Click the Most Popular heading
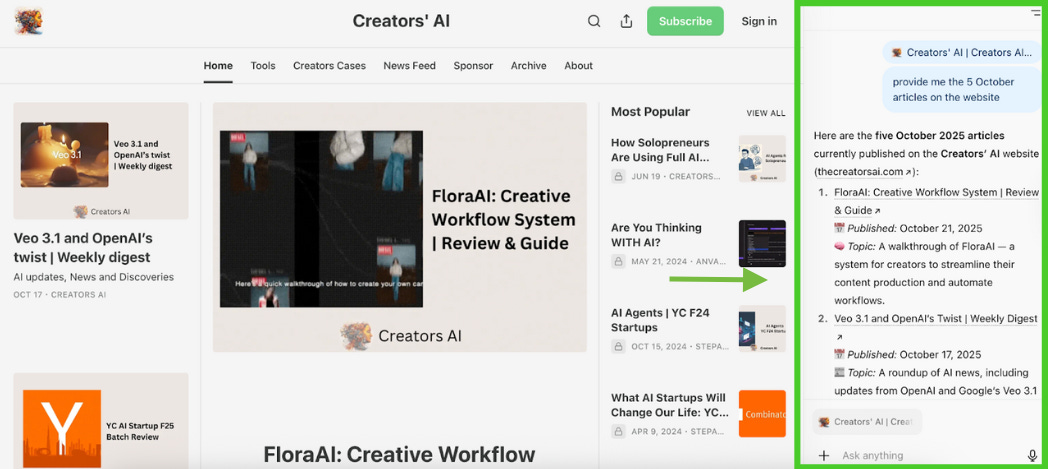Viewport: 1048px width, 469px height. tap(650, 112)
